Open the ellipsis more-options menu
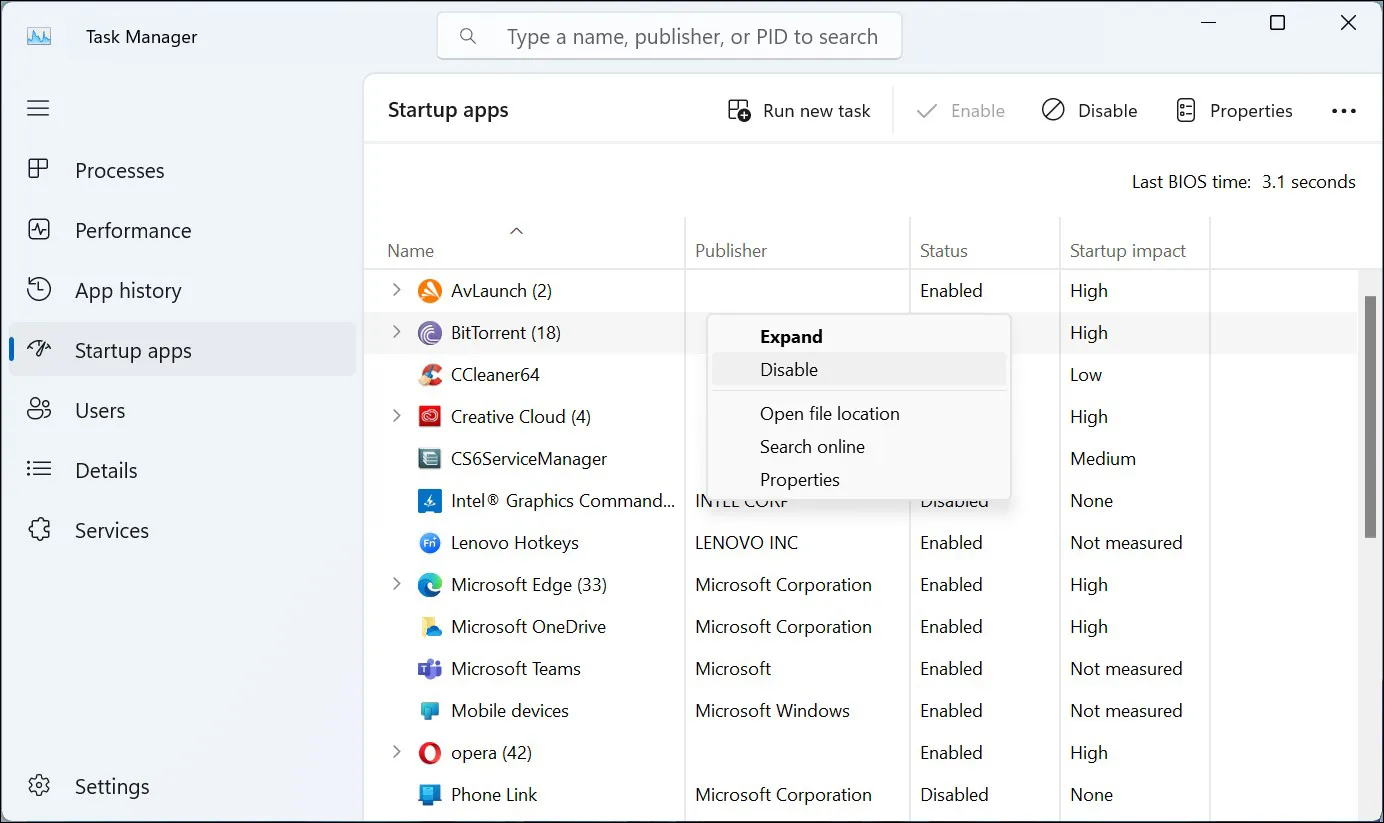Image resolution: width=1384 pixels, height=823 pixels. [1344, 110]
